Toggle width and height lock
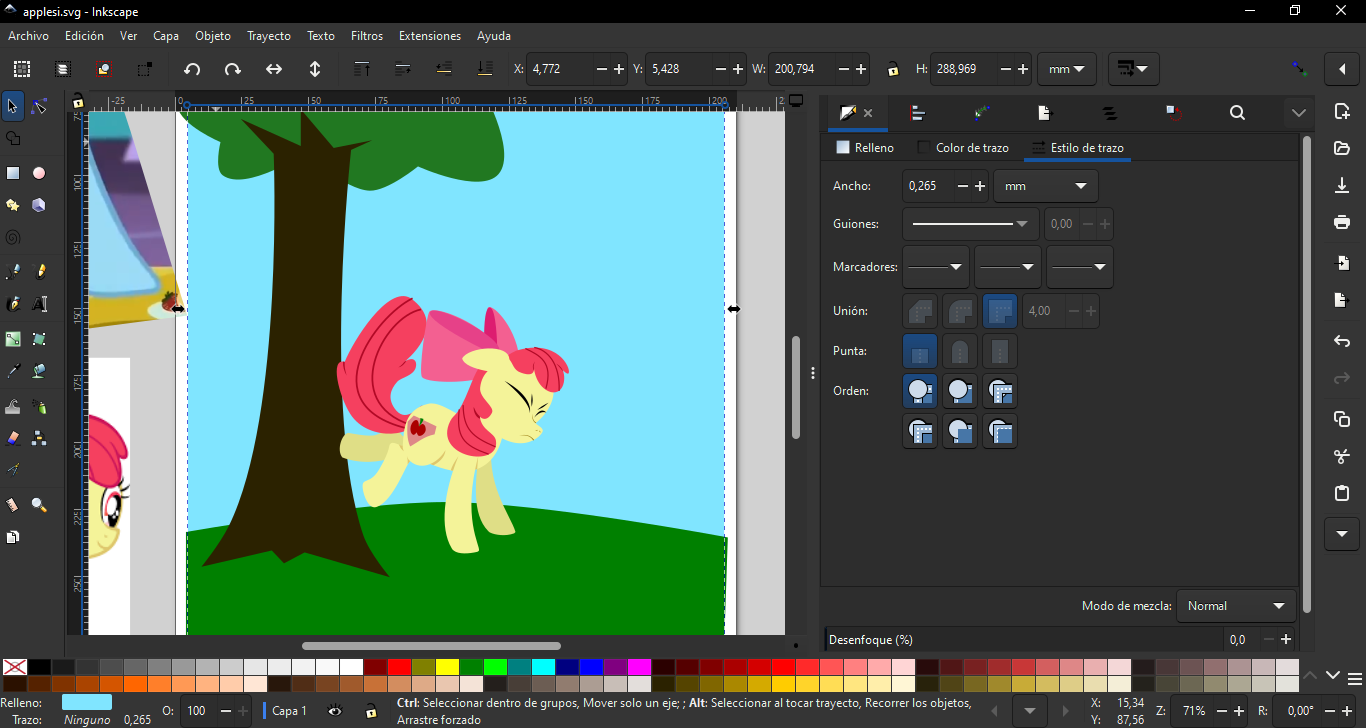 click(x=892, y=70)
